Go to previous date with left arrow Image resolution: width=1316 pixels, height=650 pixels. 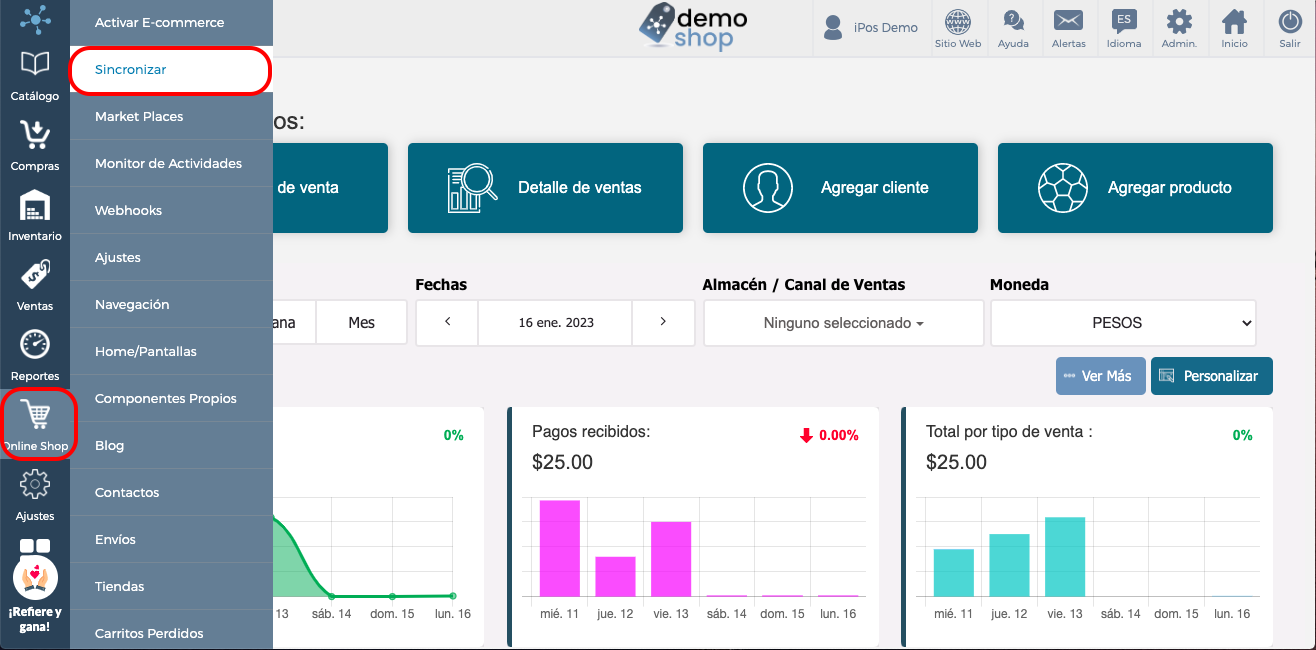(447, 322)
